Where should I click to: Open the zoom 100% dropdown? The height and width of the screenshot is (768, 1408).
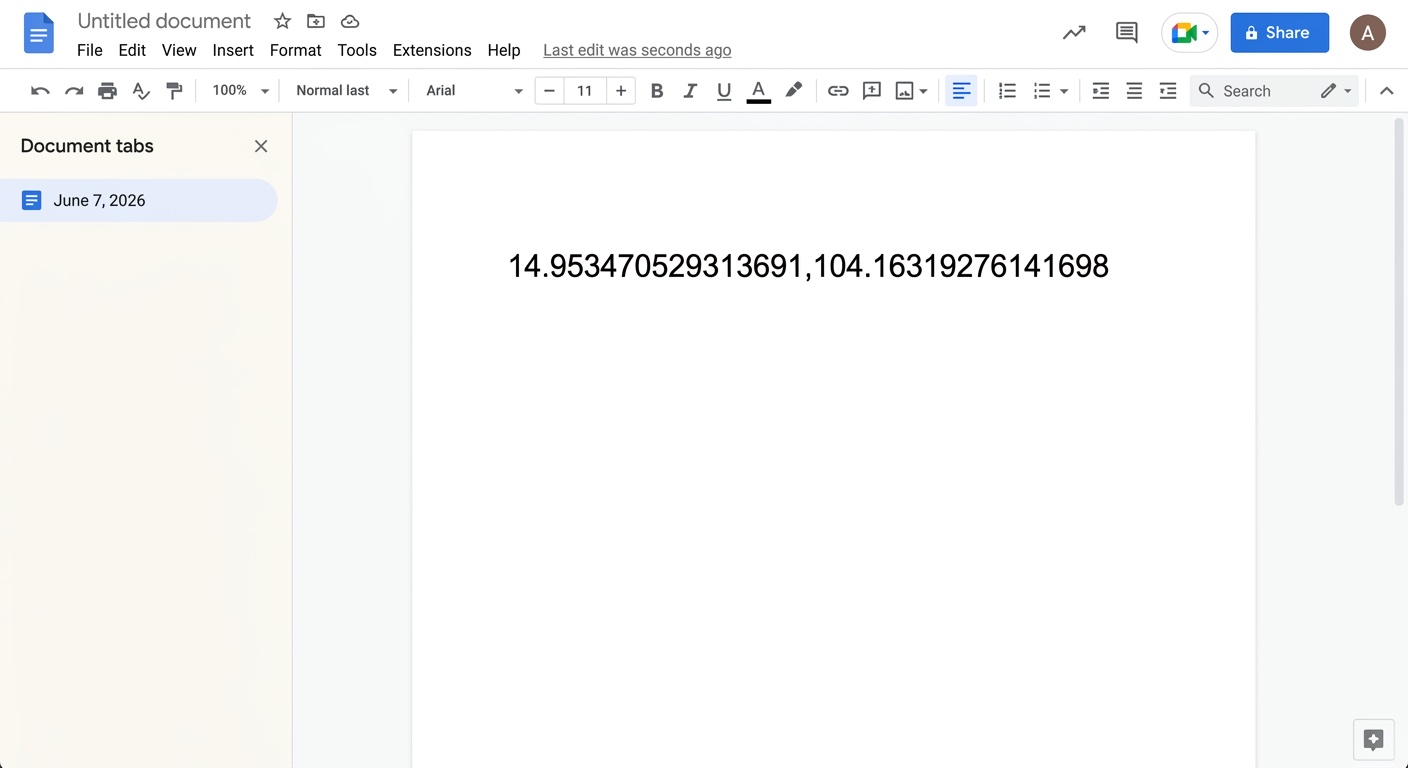pos(241,91)
